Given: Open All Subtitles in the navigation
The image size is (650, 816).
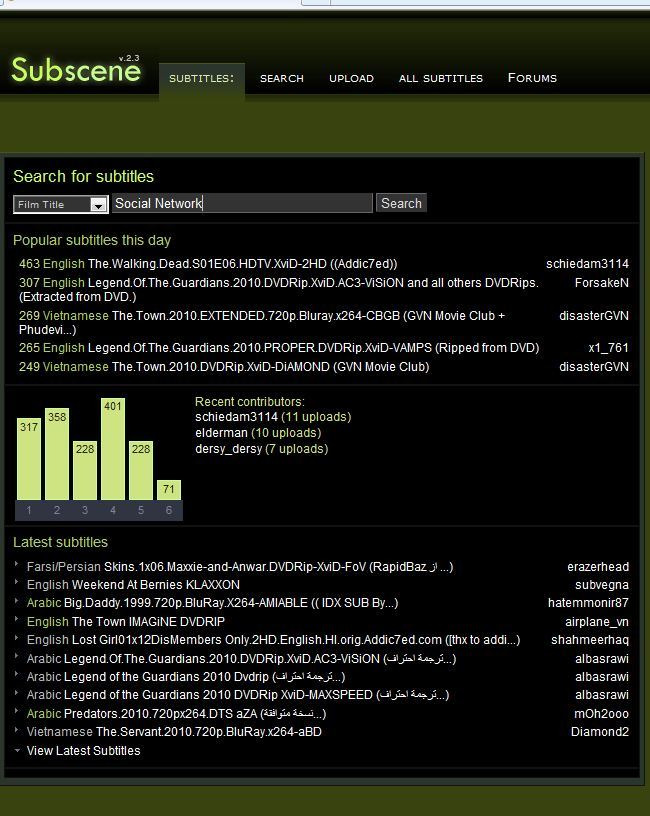Looking at the screenshot, I should coord(441,79).
